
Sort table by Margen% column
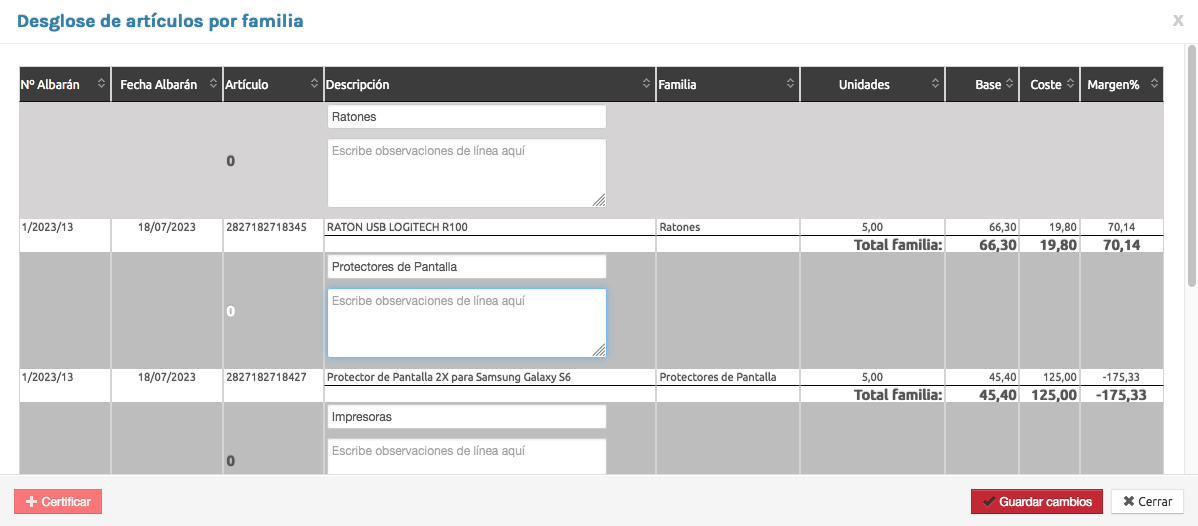[1154, 85]
